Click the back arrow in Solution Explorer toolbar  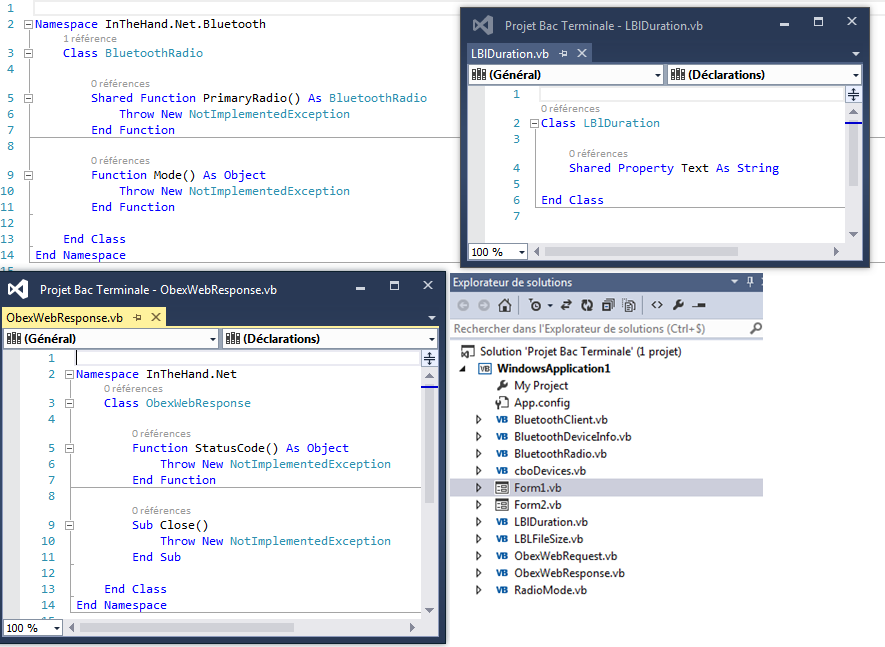(x=463, y=305)
